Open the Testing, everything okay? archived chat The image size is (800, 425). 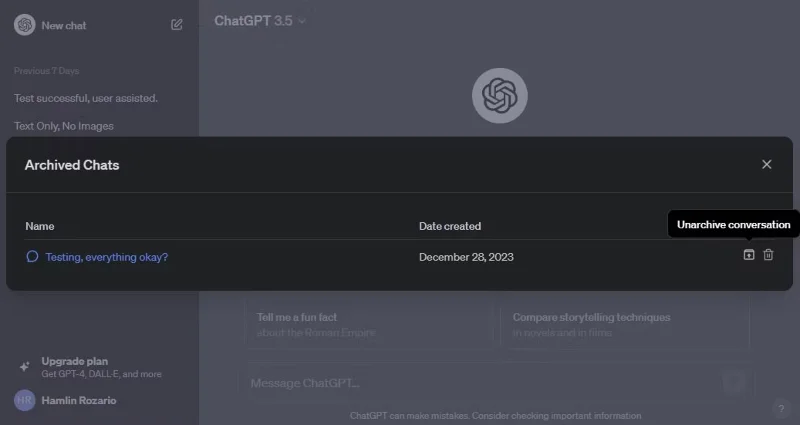(x=107, y=257)
